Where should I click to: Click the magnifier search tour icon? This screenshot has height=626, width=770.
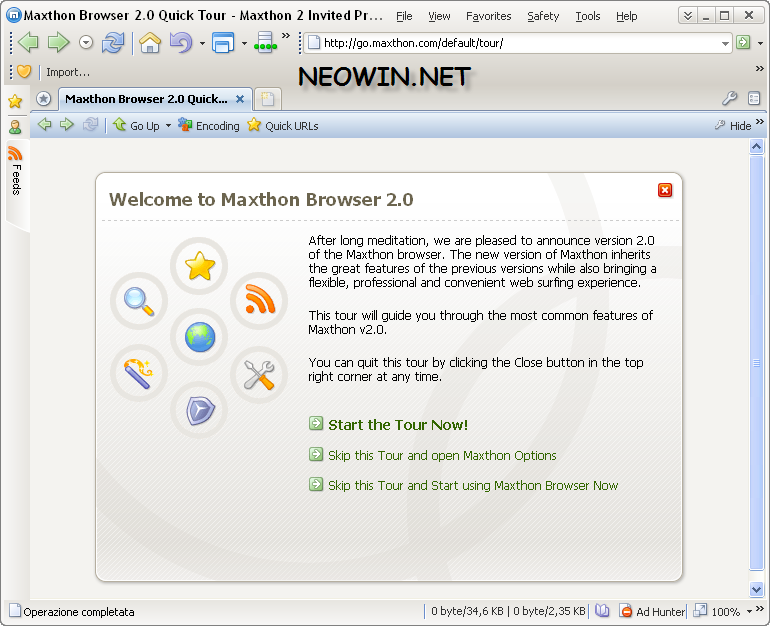pos(139,300)
